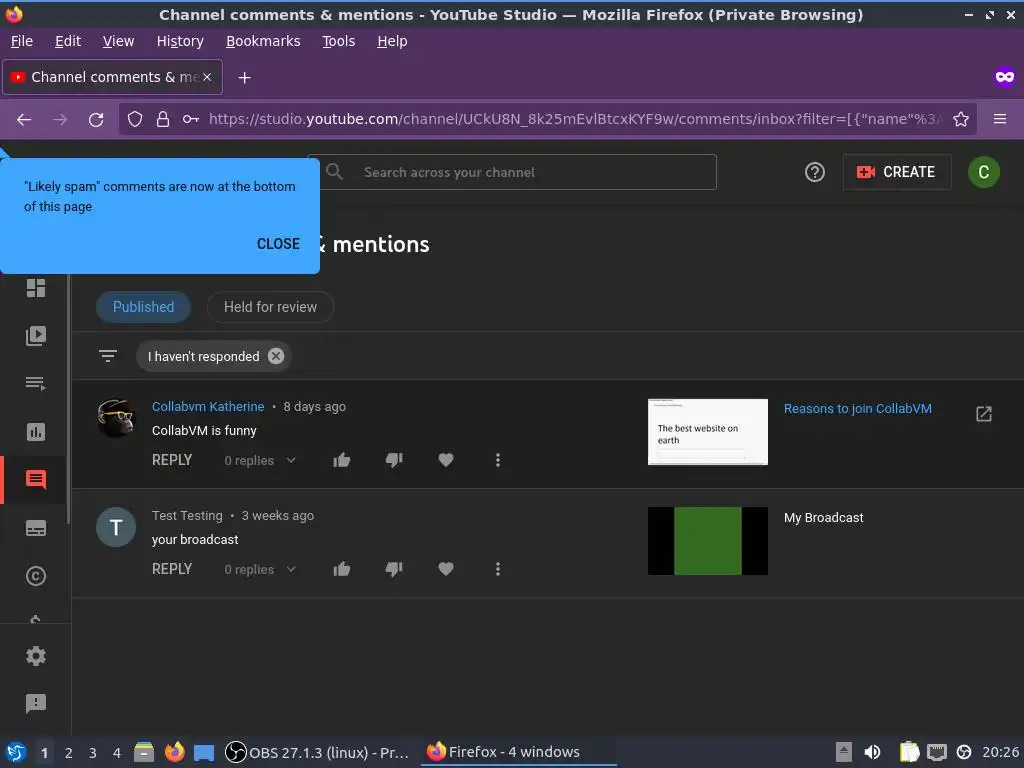Viewport: 1024px width, 768px height.
Task: Click the Test Testing commenter name
Action: (187, 515)
